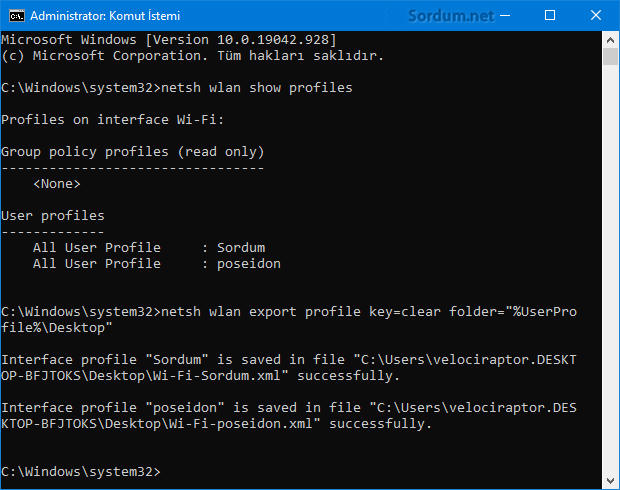The image size is (620, 490).
Task: Click the scrollbar down arrow
Action: [610, 481]
